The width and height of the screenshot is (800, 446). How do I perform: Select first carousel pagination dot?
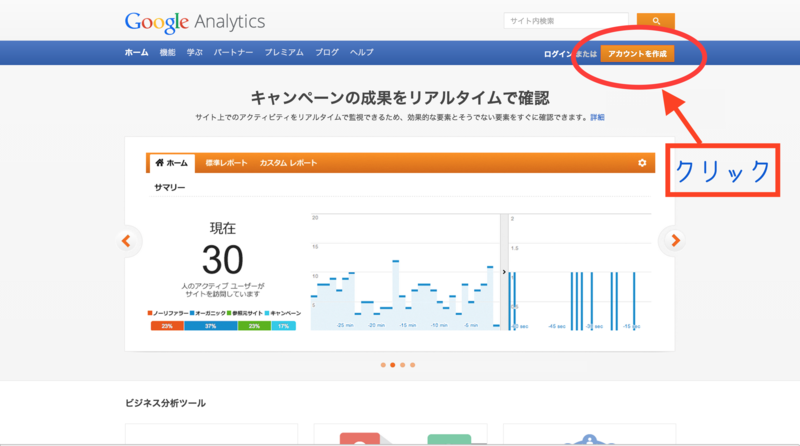(x=383, y=365)
